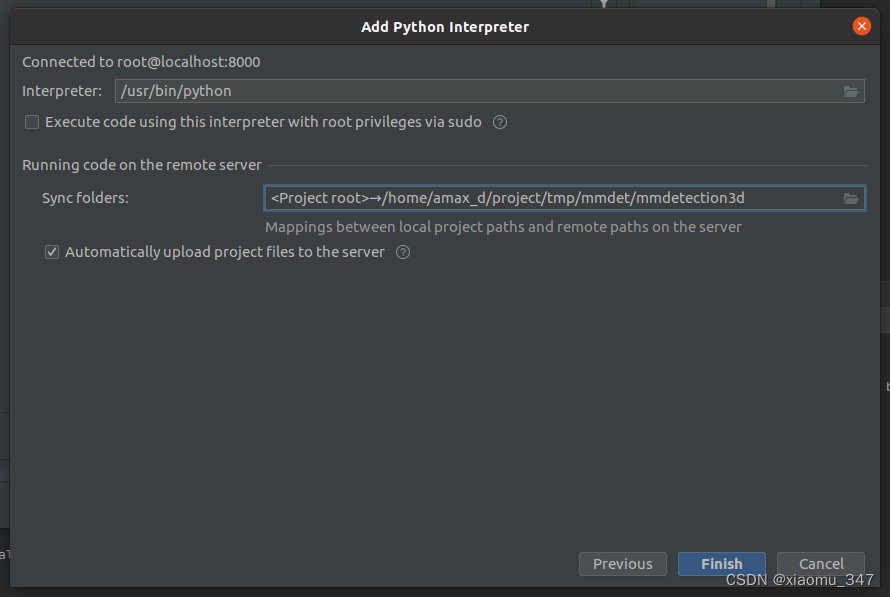Screen dimensions: 890x597
Task: Cancel adding the Python interpreter
Action: [820, 564]
